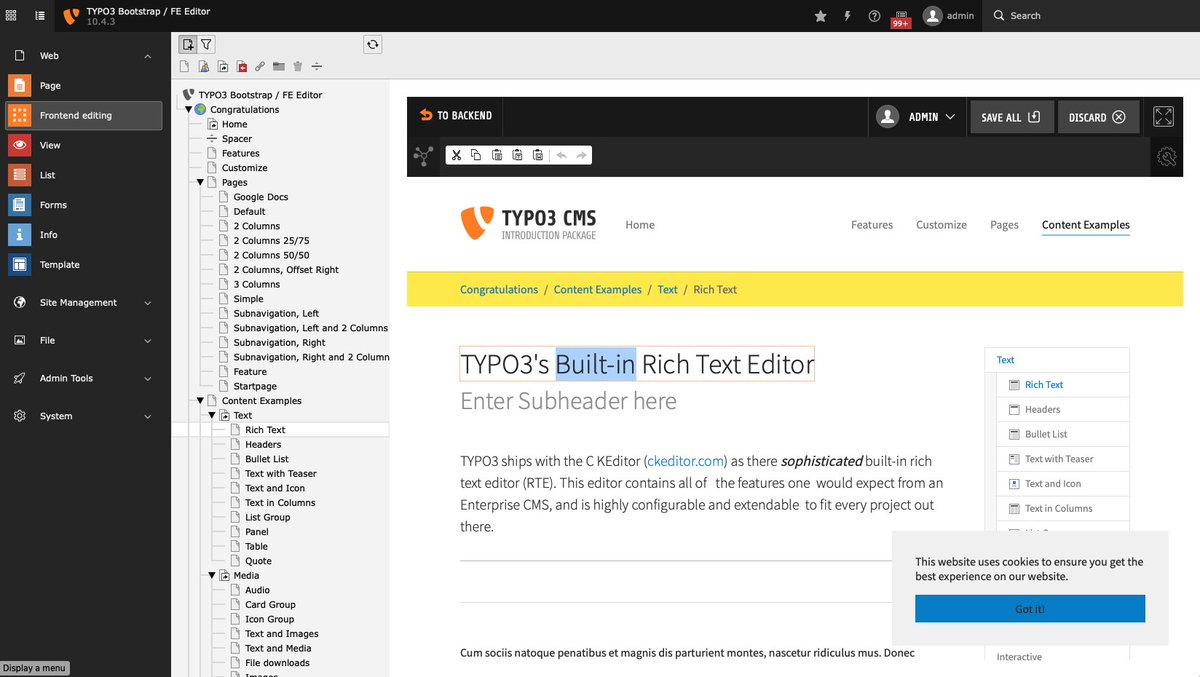Screen dimensions: 1200x677
Task: Open the Features navigation item
Action: click(872, 225)
